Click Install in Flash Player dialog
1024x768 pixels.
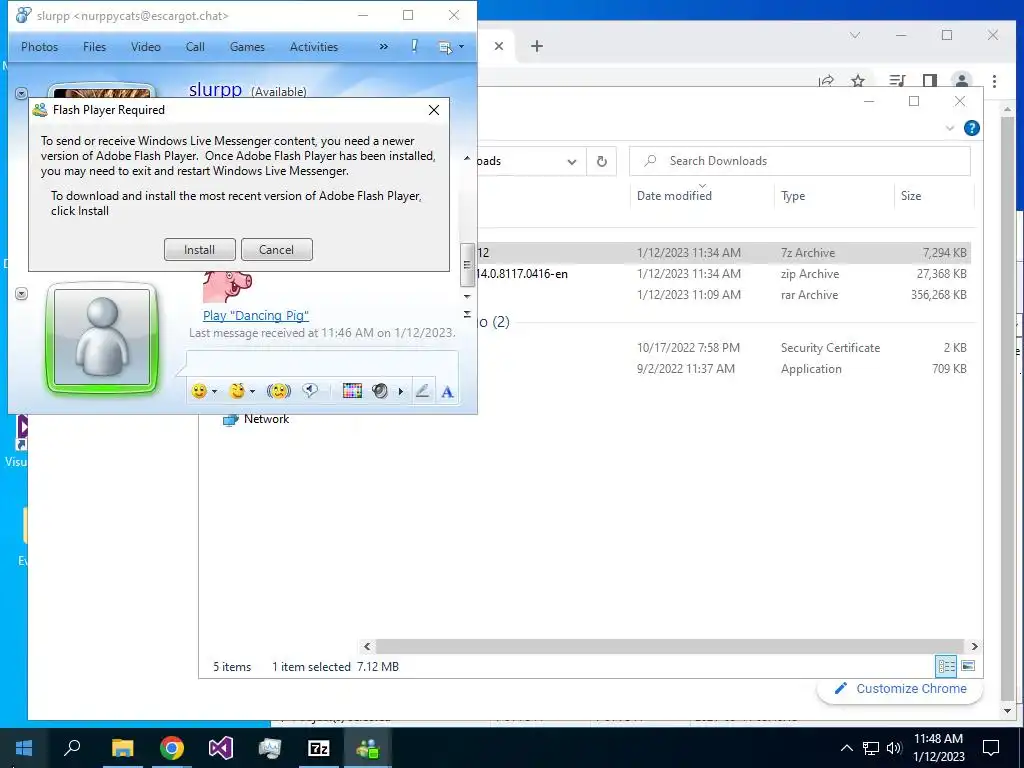pos(199,249)
